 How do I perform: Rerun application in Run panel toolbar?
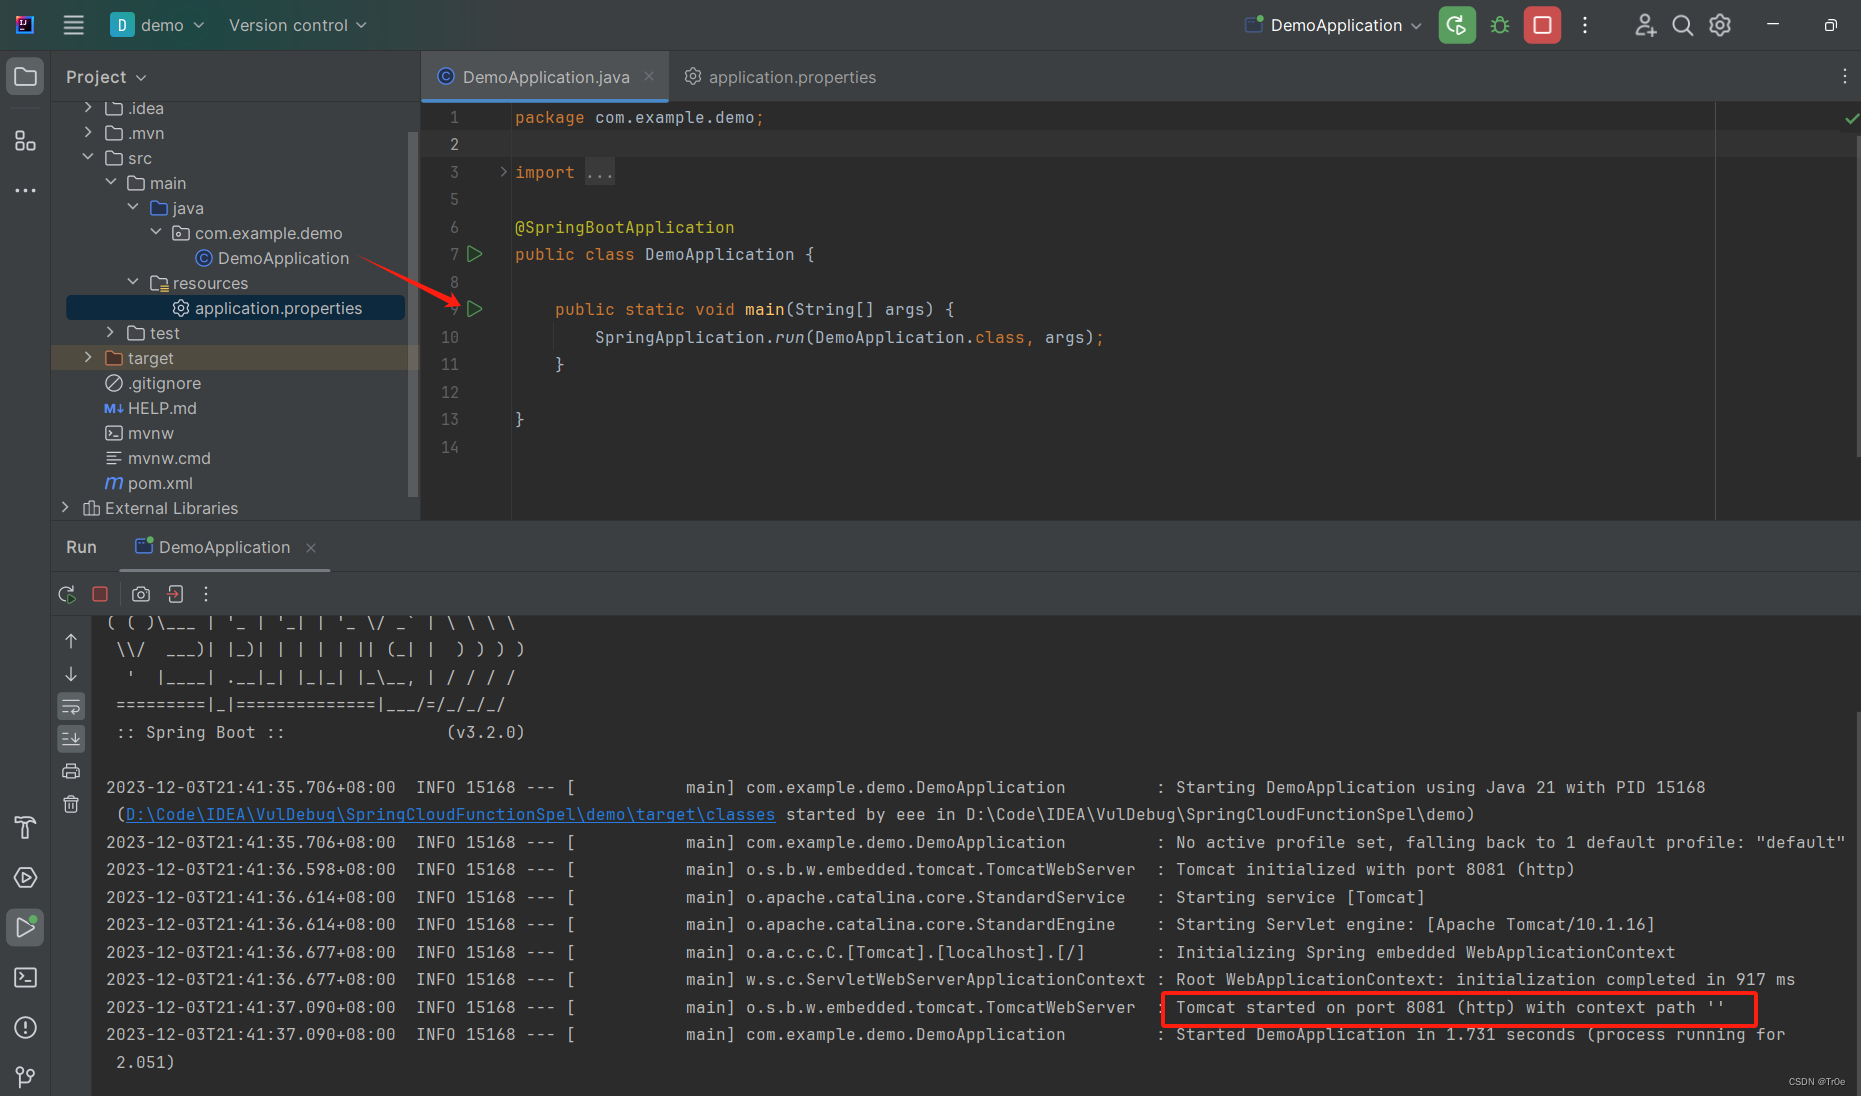67,594
